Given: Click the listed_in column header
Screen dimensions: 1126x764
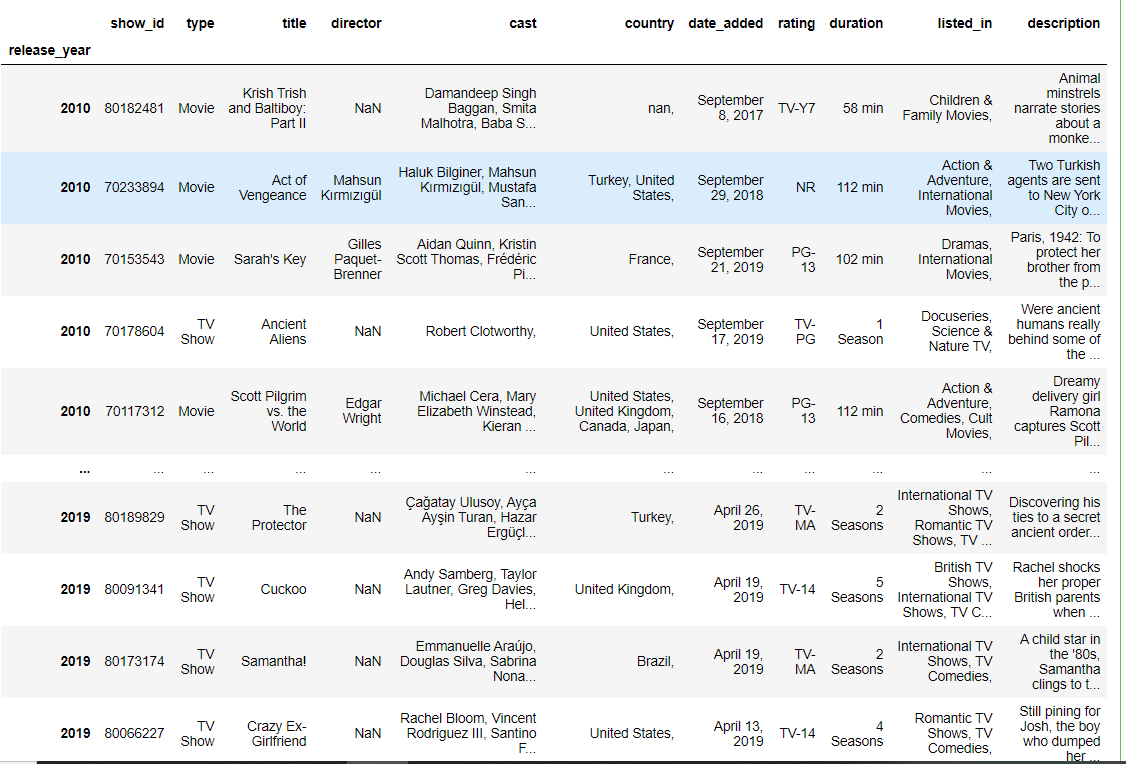Looking at the screenshot, I should 964,23.
